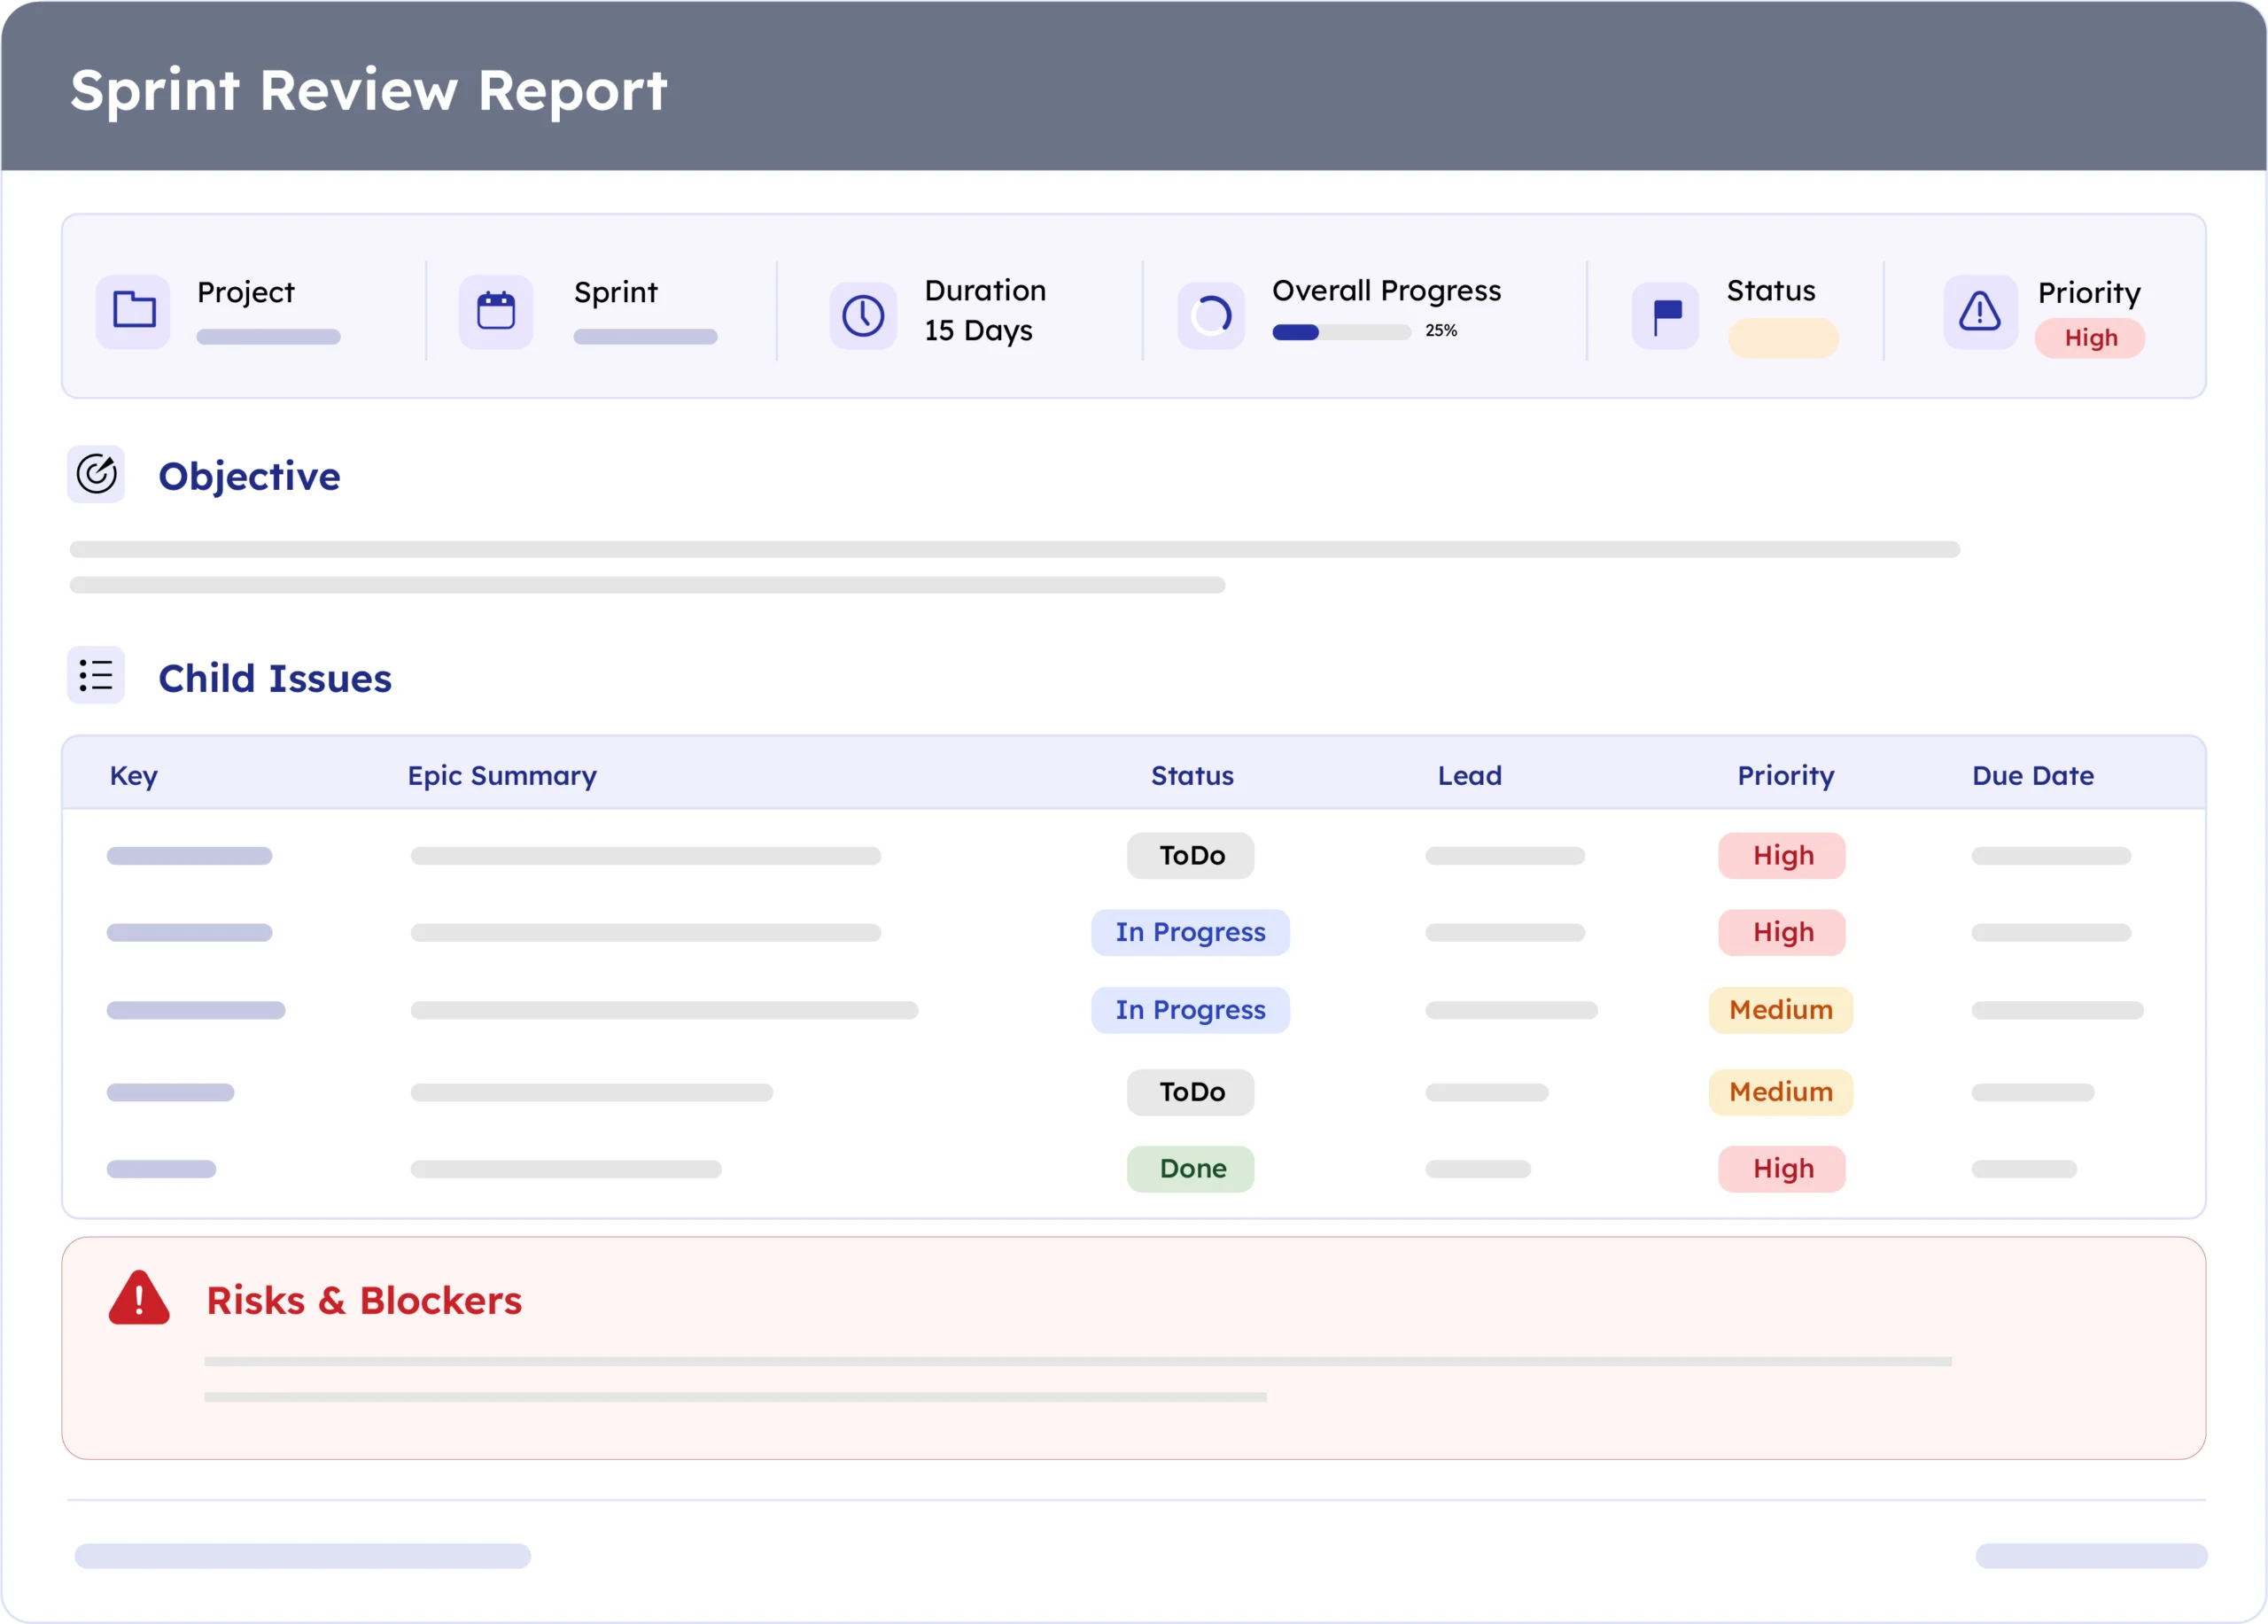Viewport: 2268px width, 1624px height.
Task: Click the Medium priority badge in the fourth row
Action: tap(1781, 1092)
